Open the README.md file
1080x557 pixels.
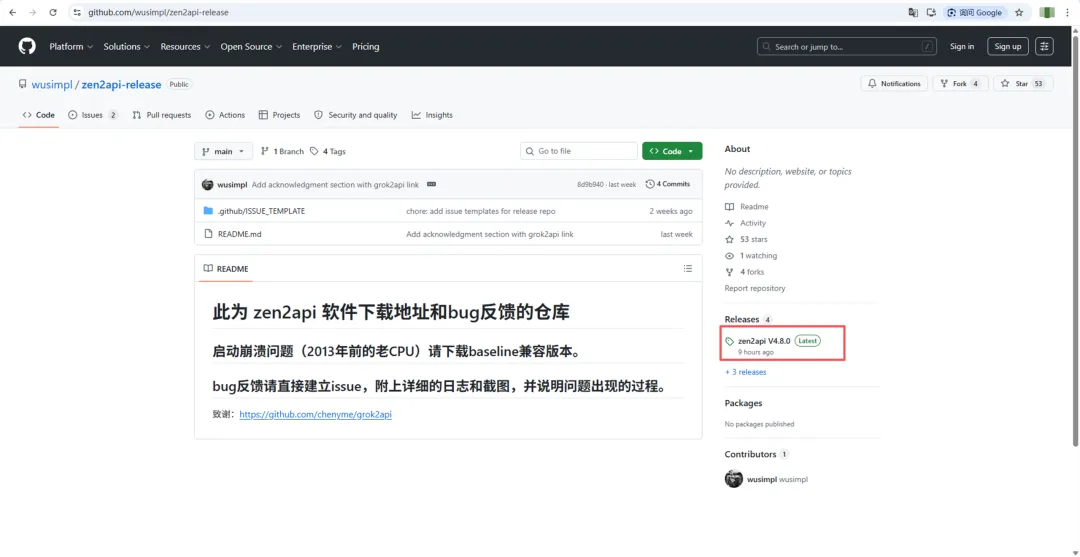pos(240,234)
